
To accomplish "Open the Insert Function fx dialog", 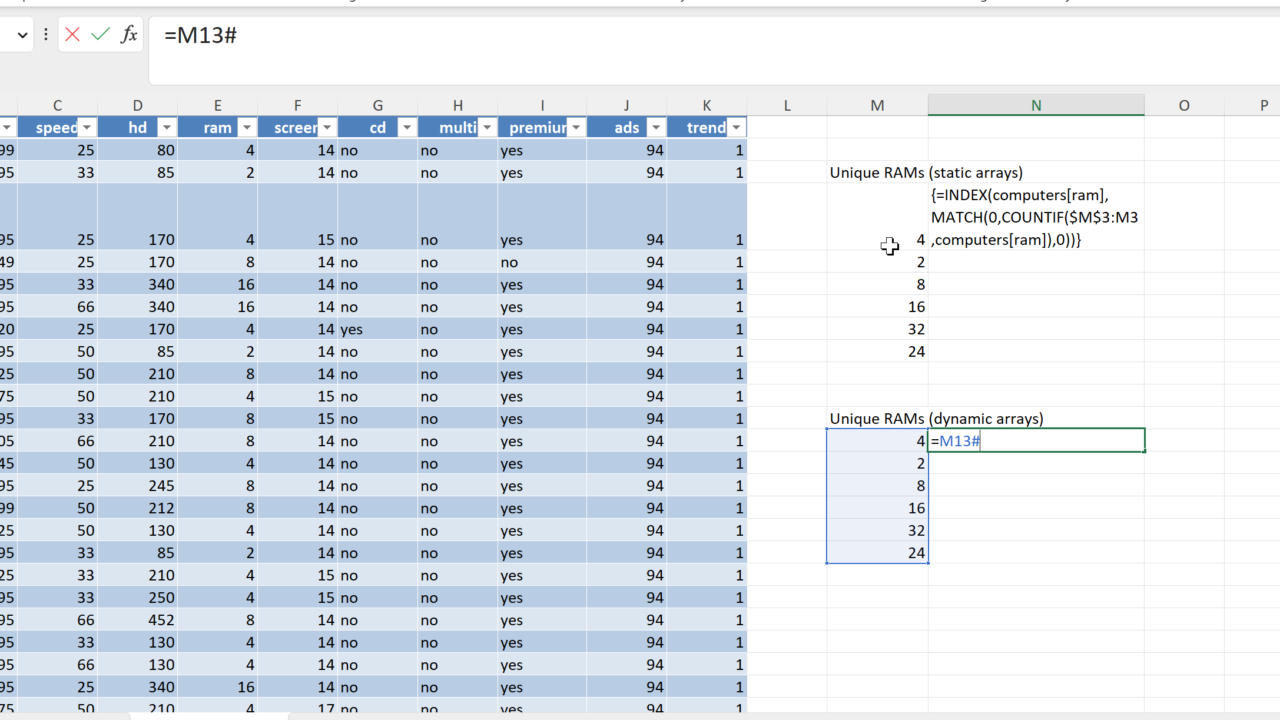I will coord(129,35).
